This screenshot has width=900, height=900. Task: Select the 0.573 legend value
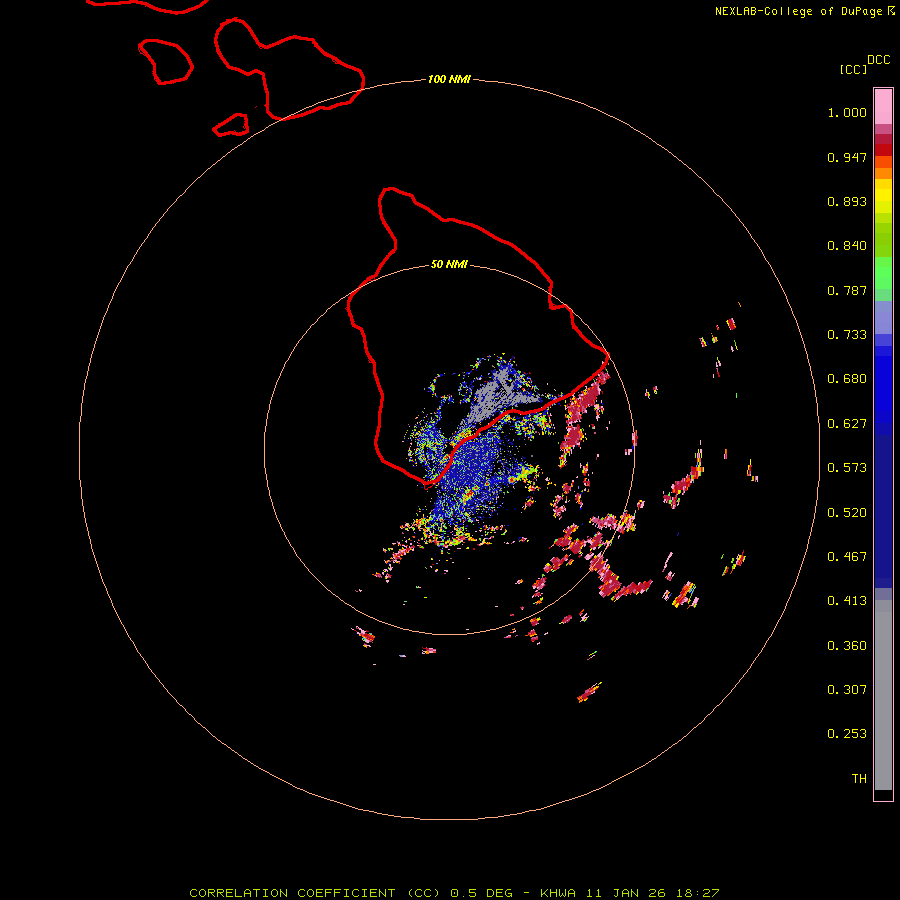[847, 468]
